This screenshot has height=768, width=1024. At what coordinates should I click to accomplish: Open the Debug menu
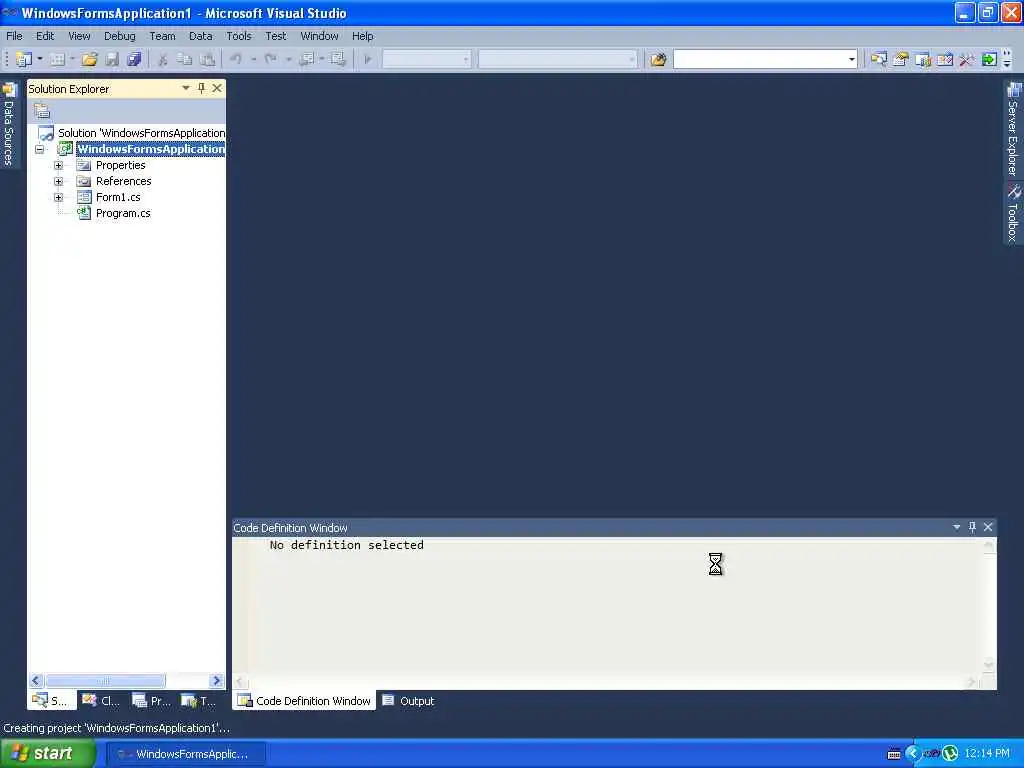[120, 36]
